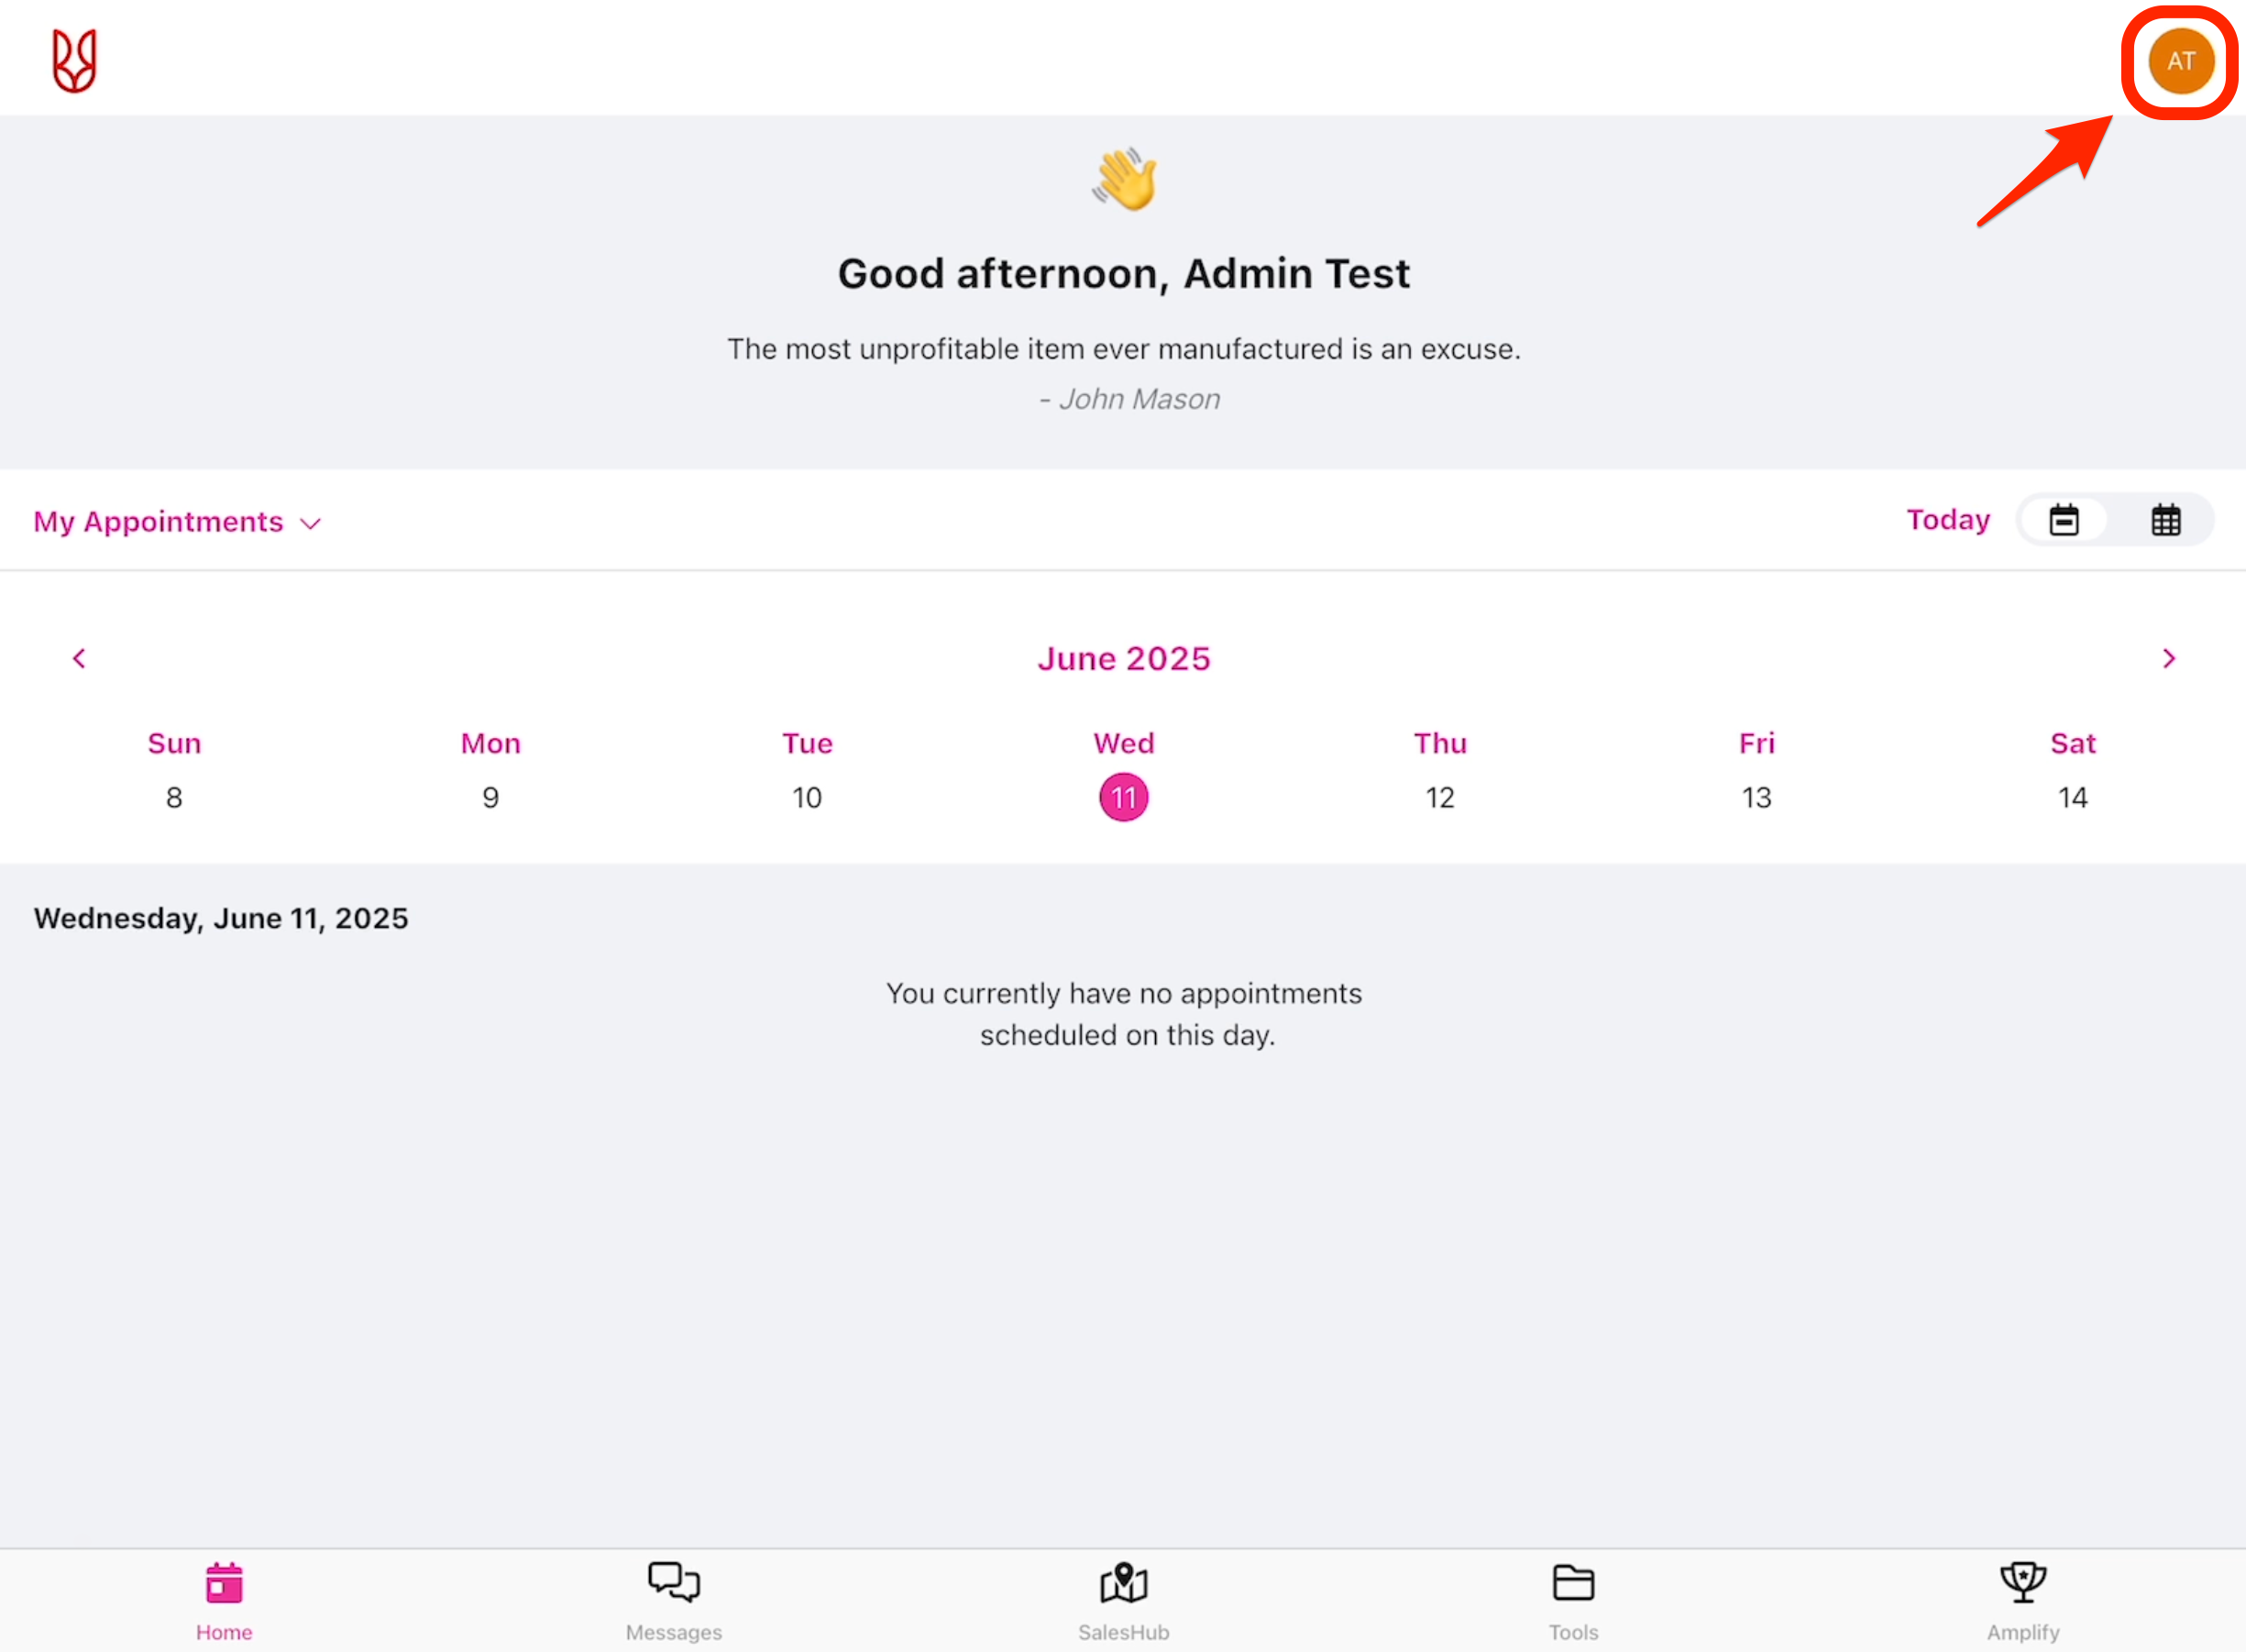Click the red fox logo icon

(74, 61)
